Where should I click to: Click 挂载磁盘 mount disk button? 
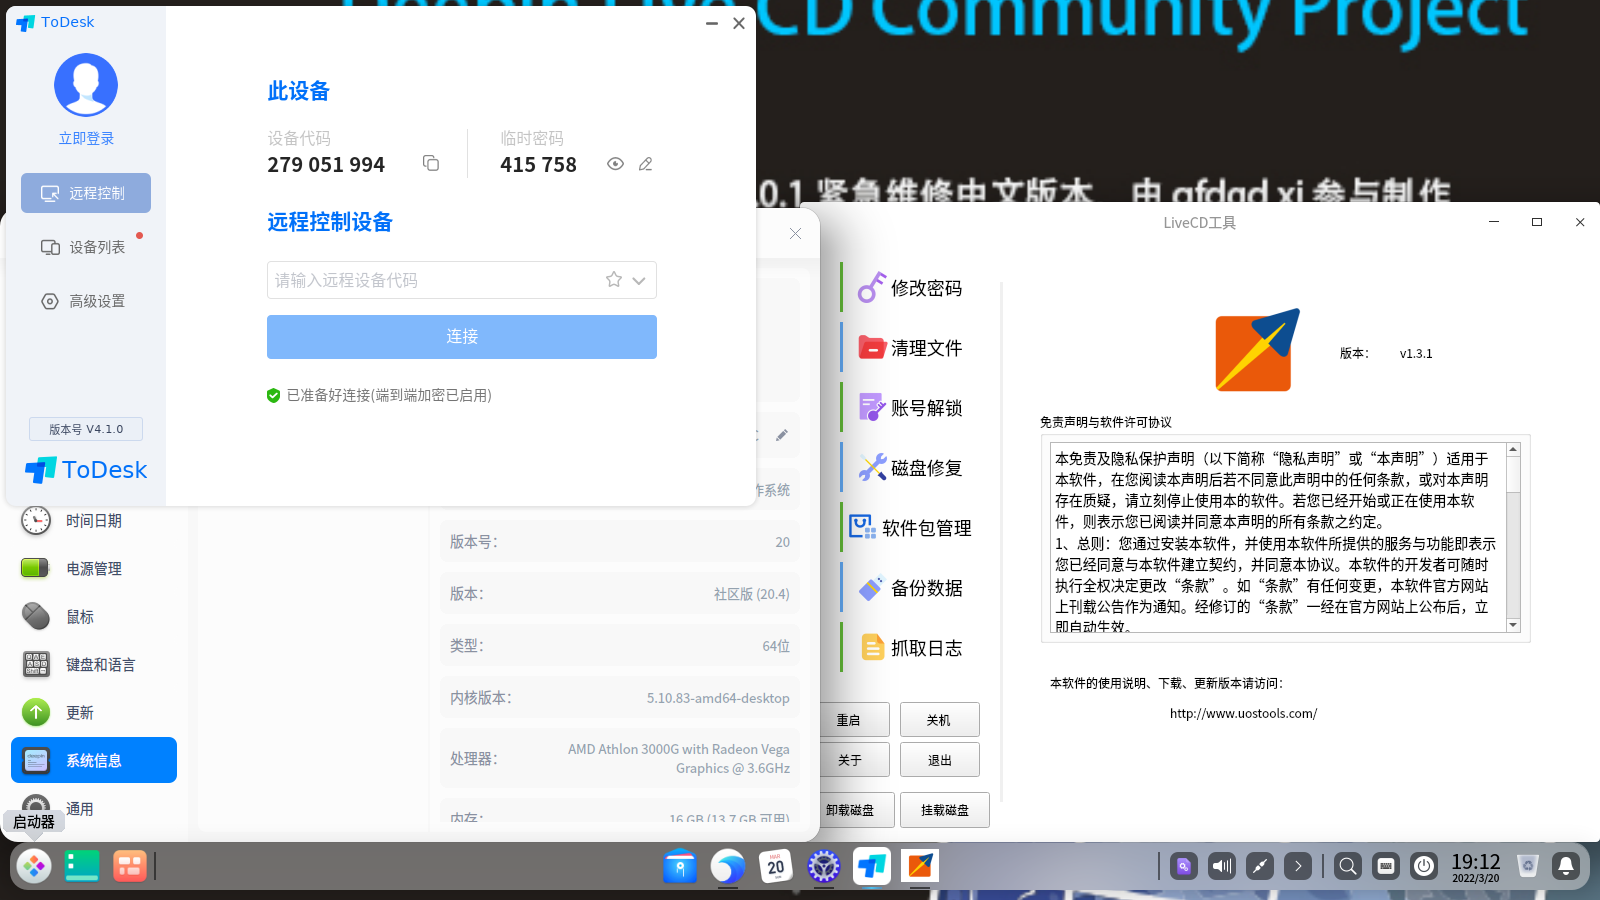(x=944, y=810)
